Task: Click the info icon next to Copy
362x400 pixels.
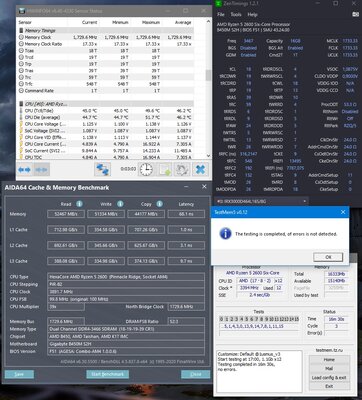Action: point(160,204)
